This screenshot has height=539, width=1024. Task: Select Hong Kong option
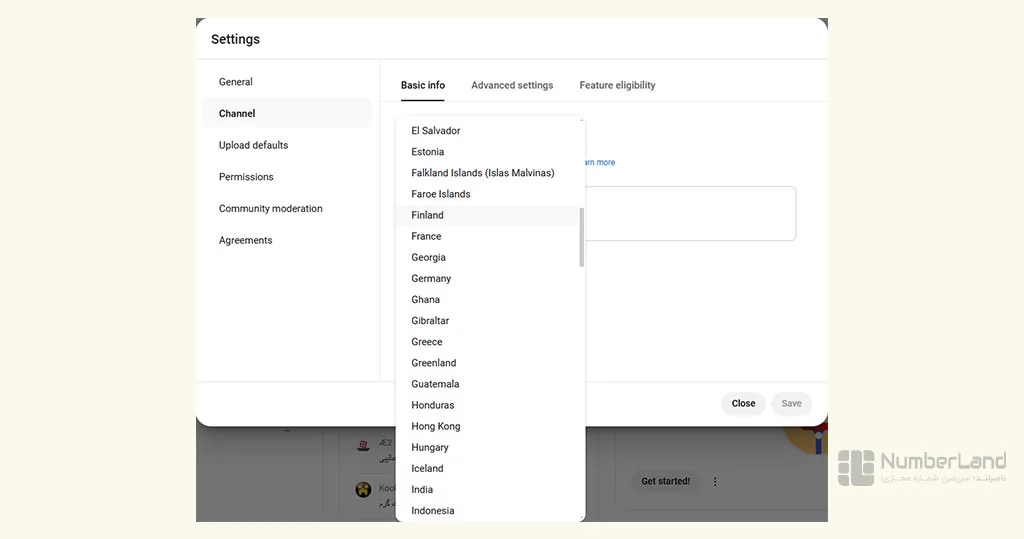487,426
